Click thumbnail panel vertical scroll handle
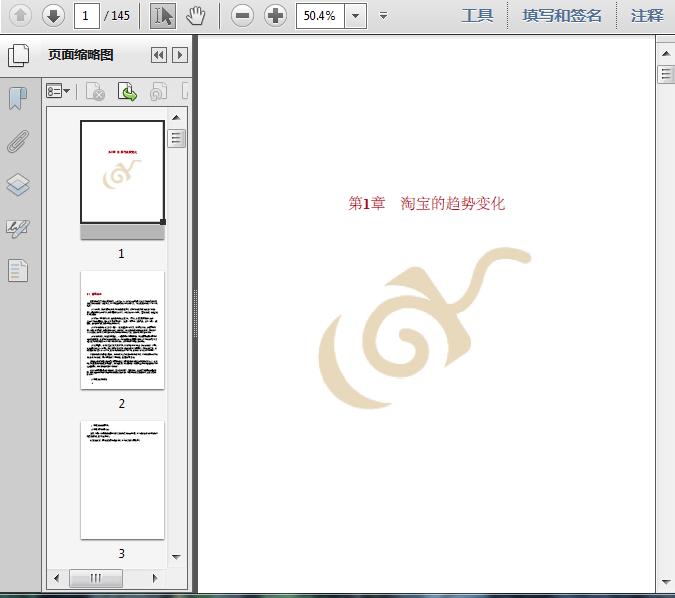The height and width of the screenshot is (598, 675). (x=176, y=138)
